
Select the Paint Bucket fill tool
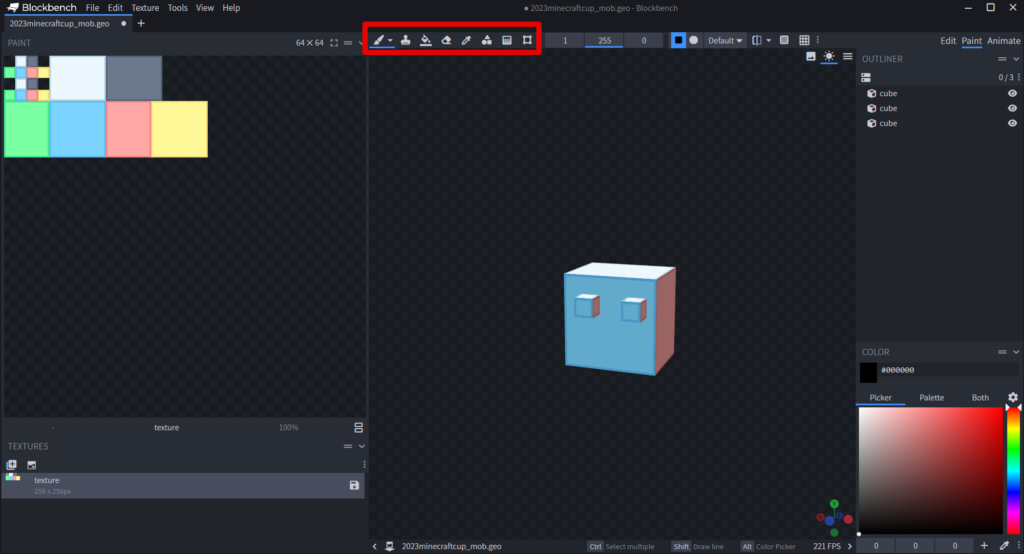pyautogui.click(x=426, y=40)
